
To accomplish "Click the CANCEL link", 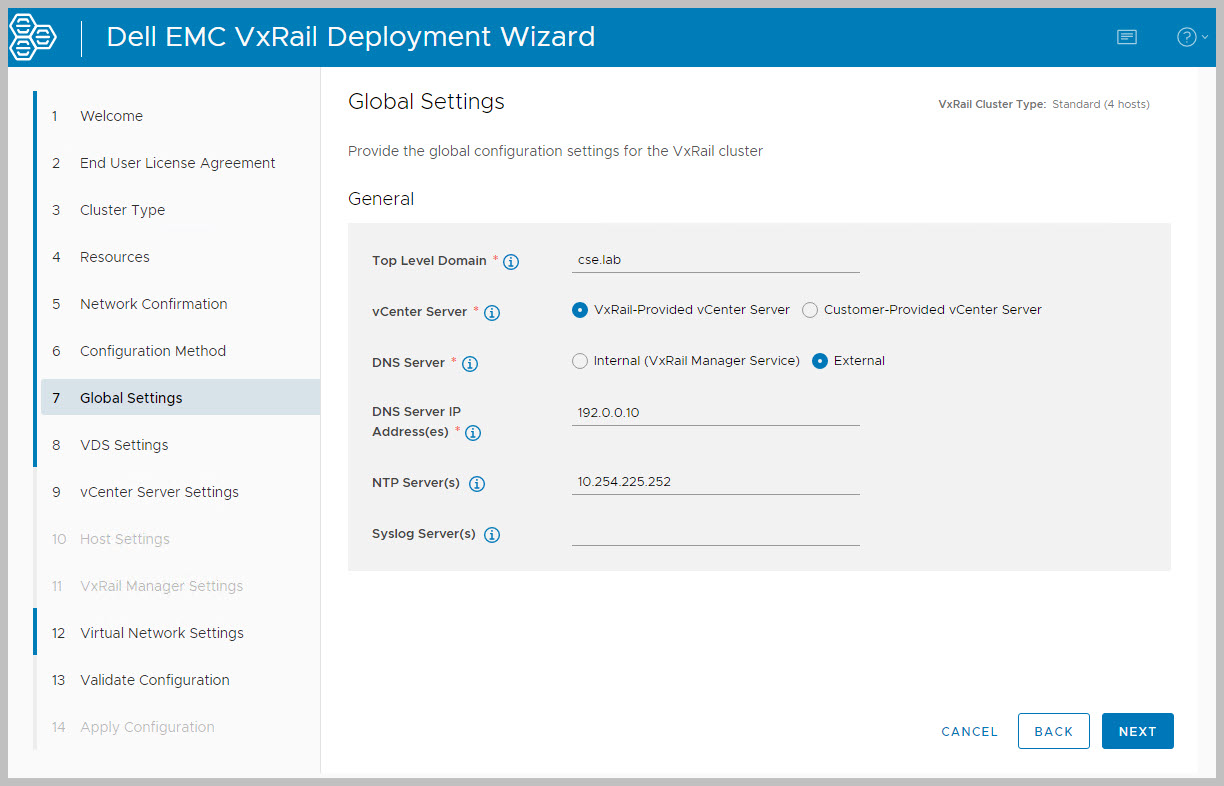I will [969, 732].
